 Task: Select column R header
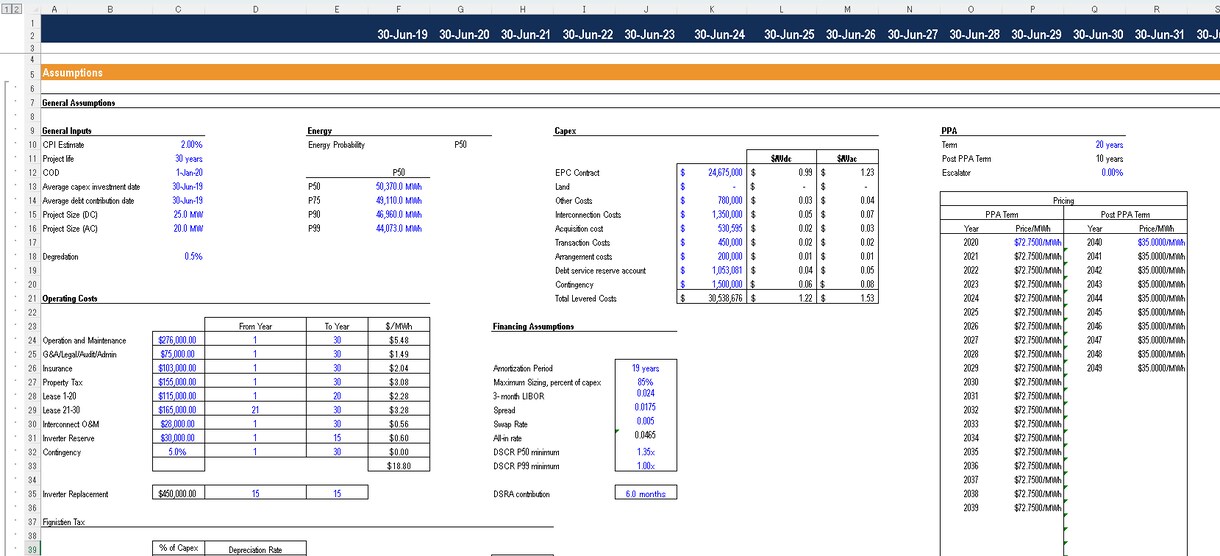pyautogui.click(x=1157, y=8)
